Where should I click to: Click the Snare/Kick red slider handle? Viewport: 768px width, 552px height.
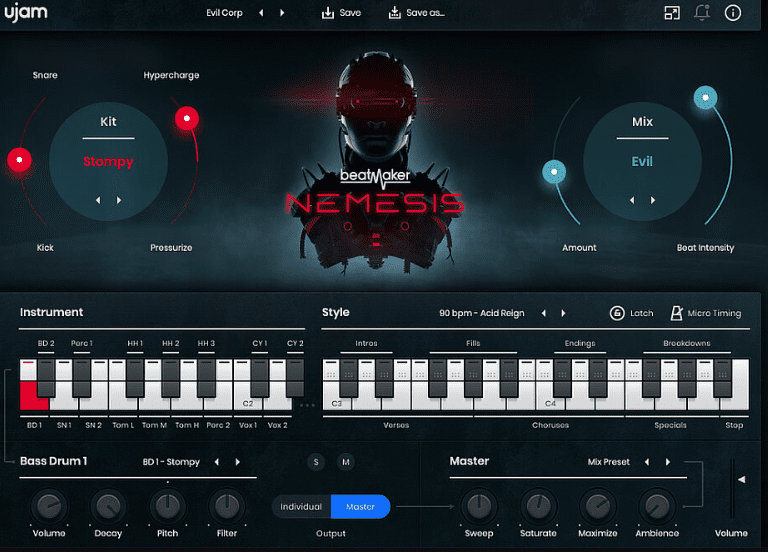click(x=20, y=160)
